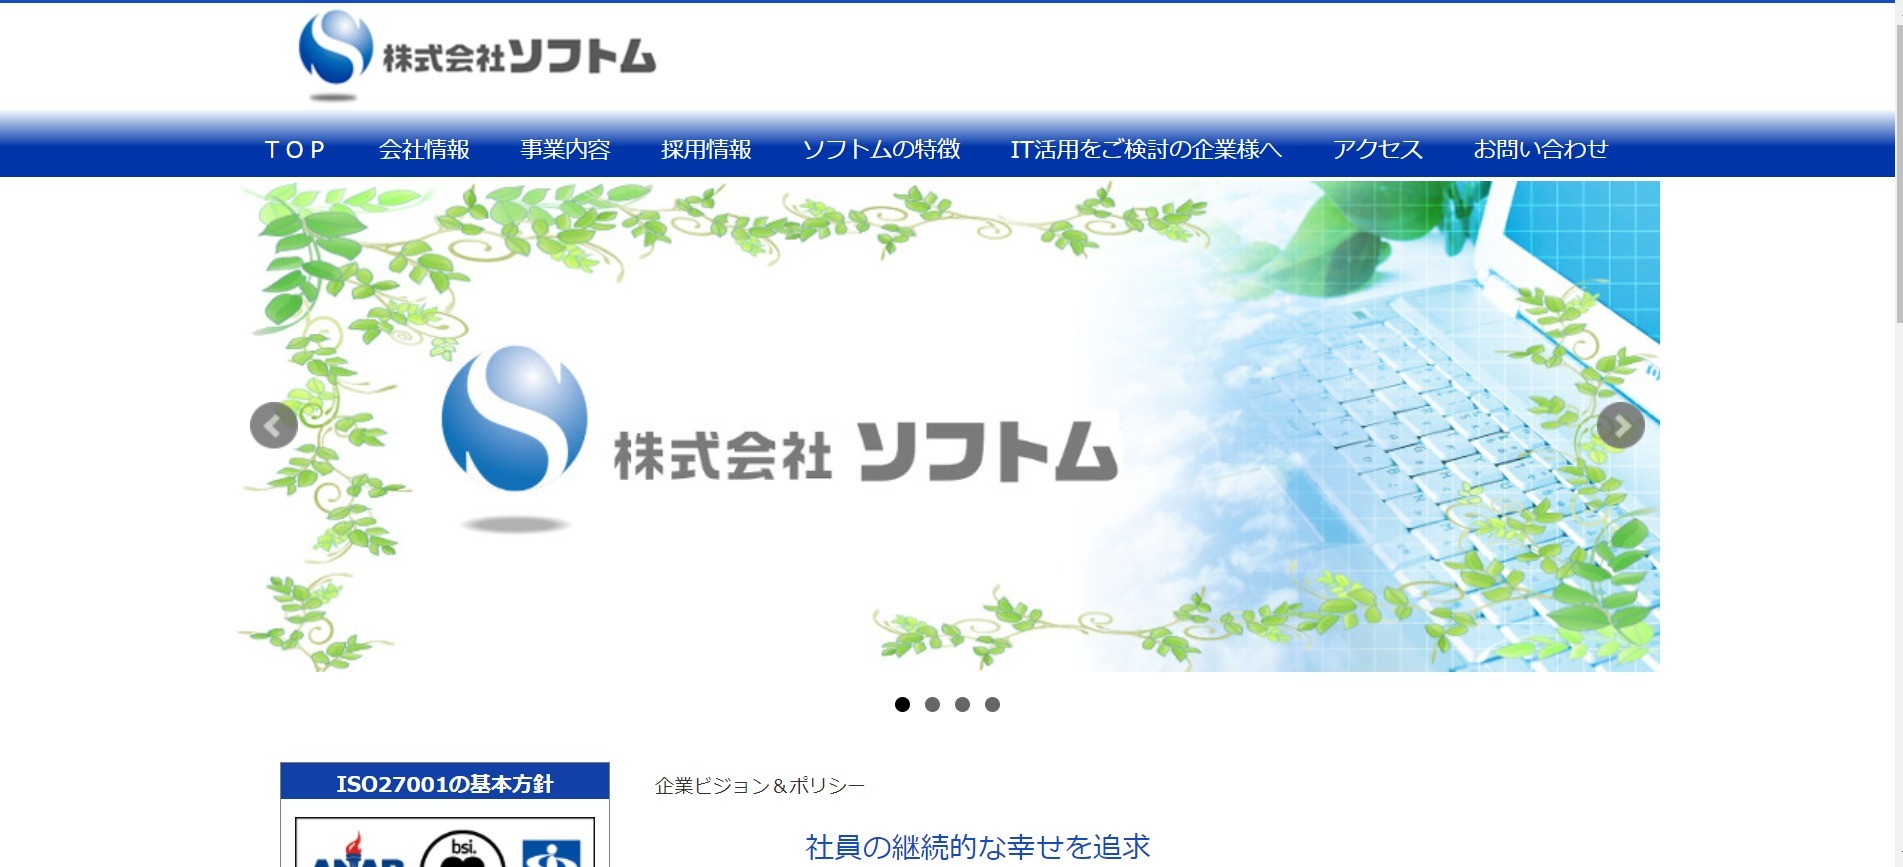The height and width of the screenshot is (867, 1903).
Task: Open the ソフトムの特徴 menu item
Action: [881, 150]
